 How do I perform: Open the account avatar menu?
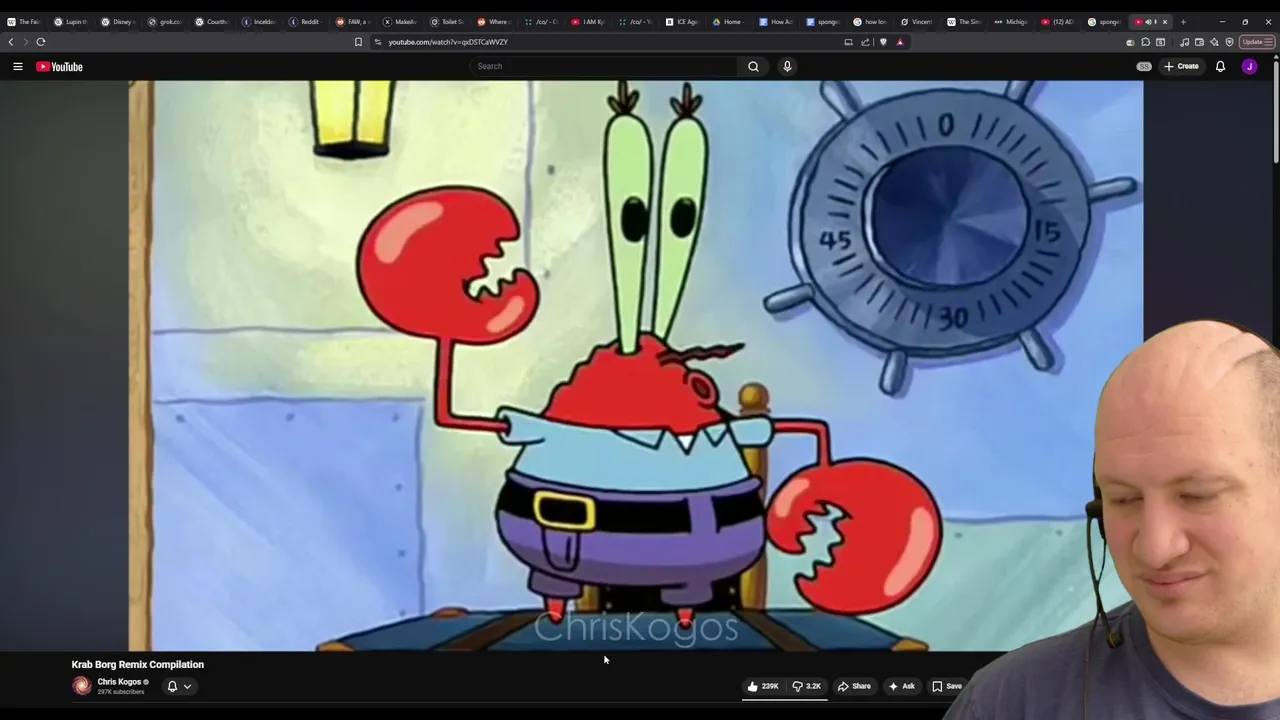[x=1249, y=66]
